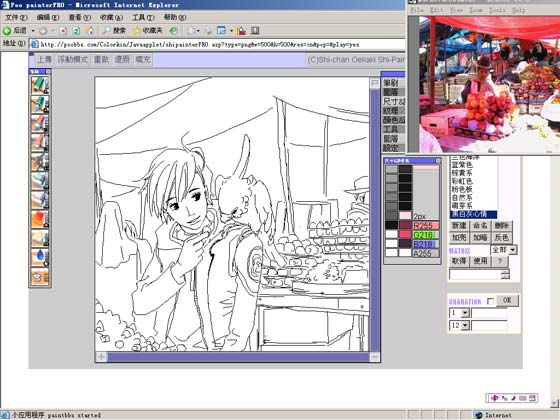
Task: Select the dark gray pencil tool icon
Action: [x=40, y=162]
